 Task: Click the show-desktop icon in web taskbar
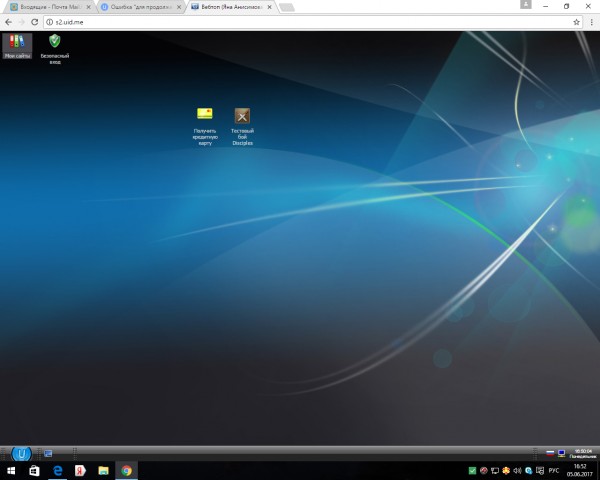click(48, 454)
